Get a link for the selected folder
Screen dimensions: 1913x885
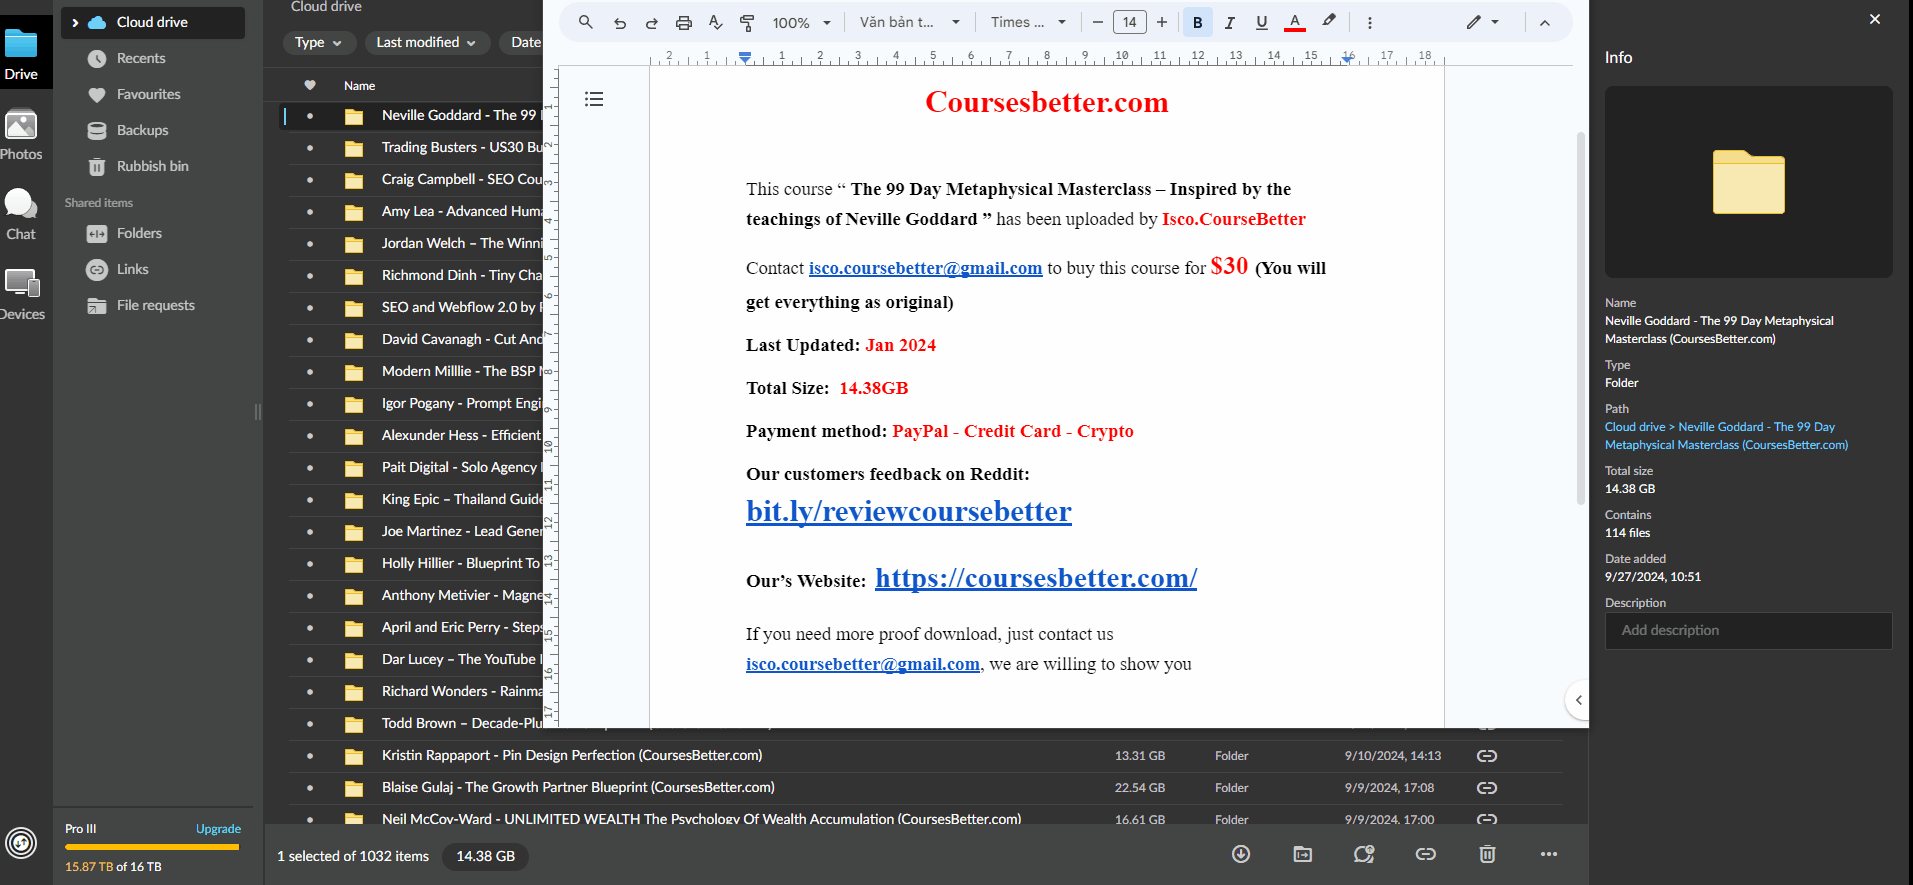coord(1426,854)
